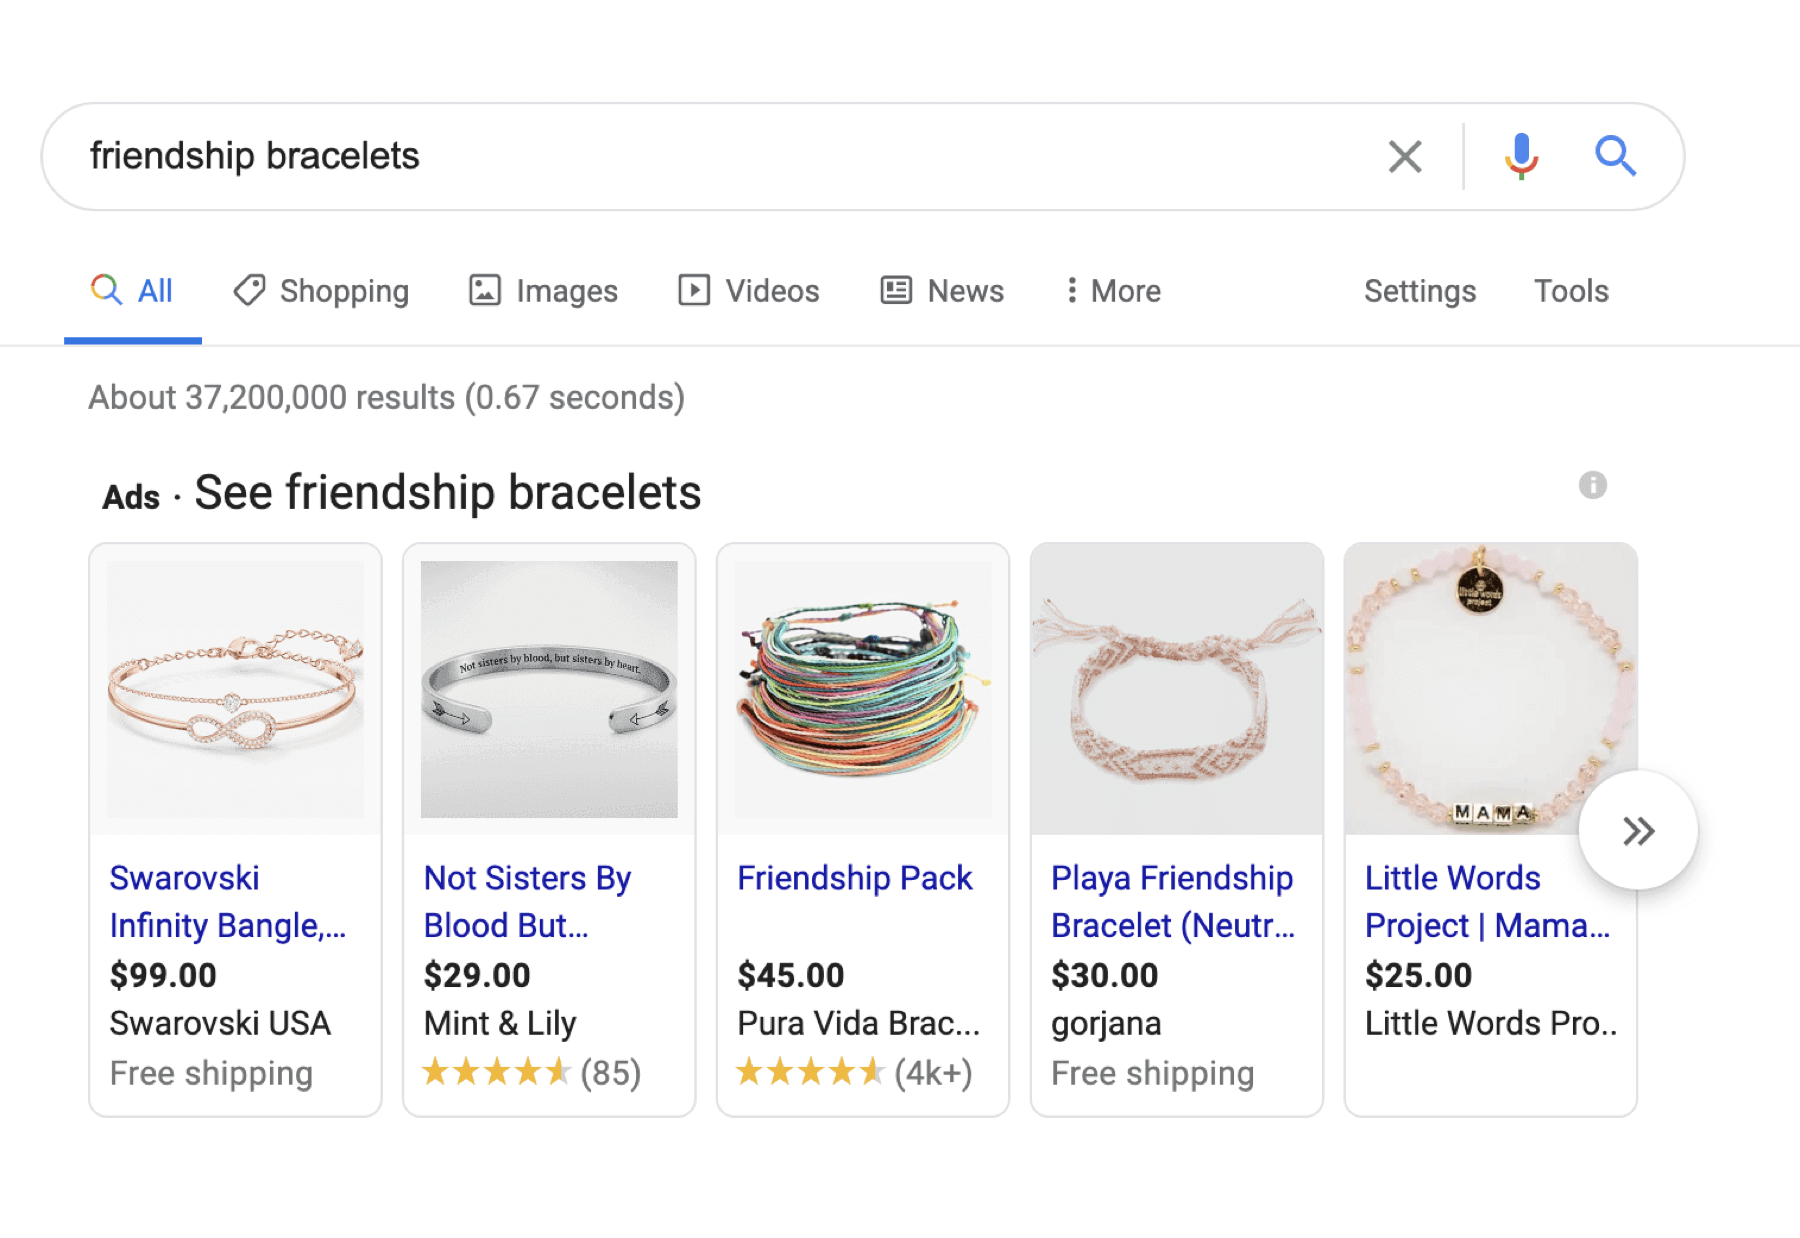The width and height of the screenshot is (1800, 1238).
Task: Switch to the News tab
Action: [x=964, y=291]
